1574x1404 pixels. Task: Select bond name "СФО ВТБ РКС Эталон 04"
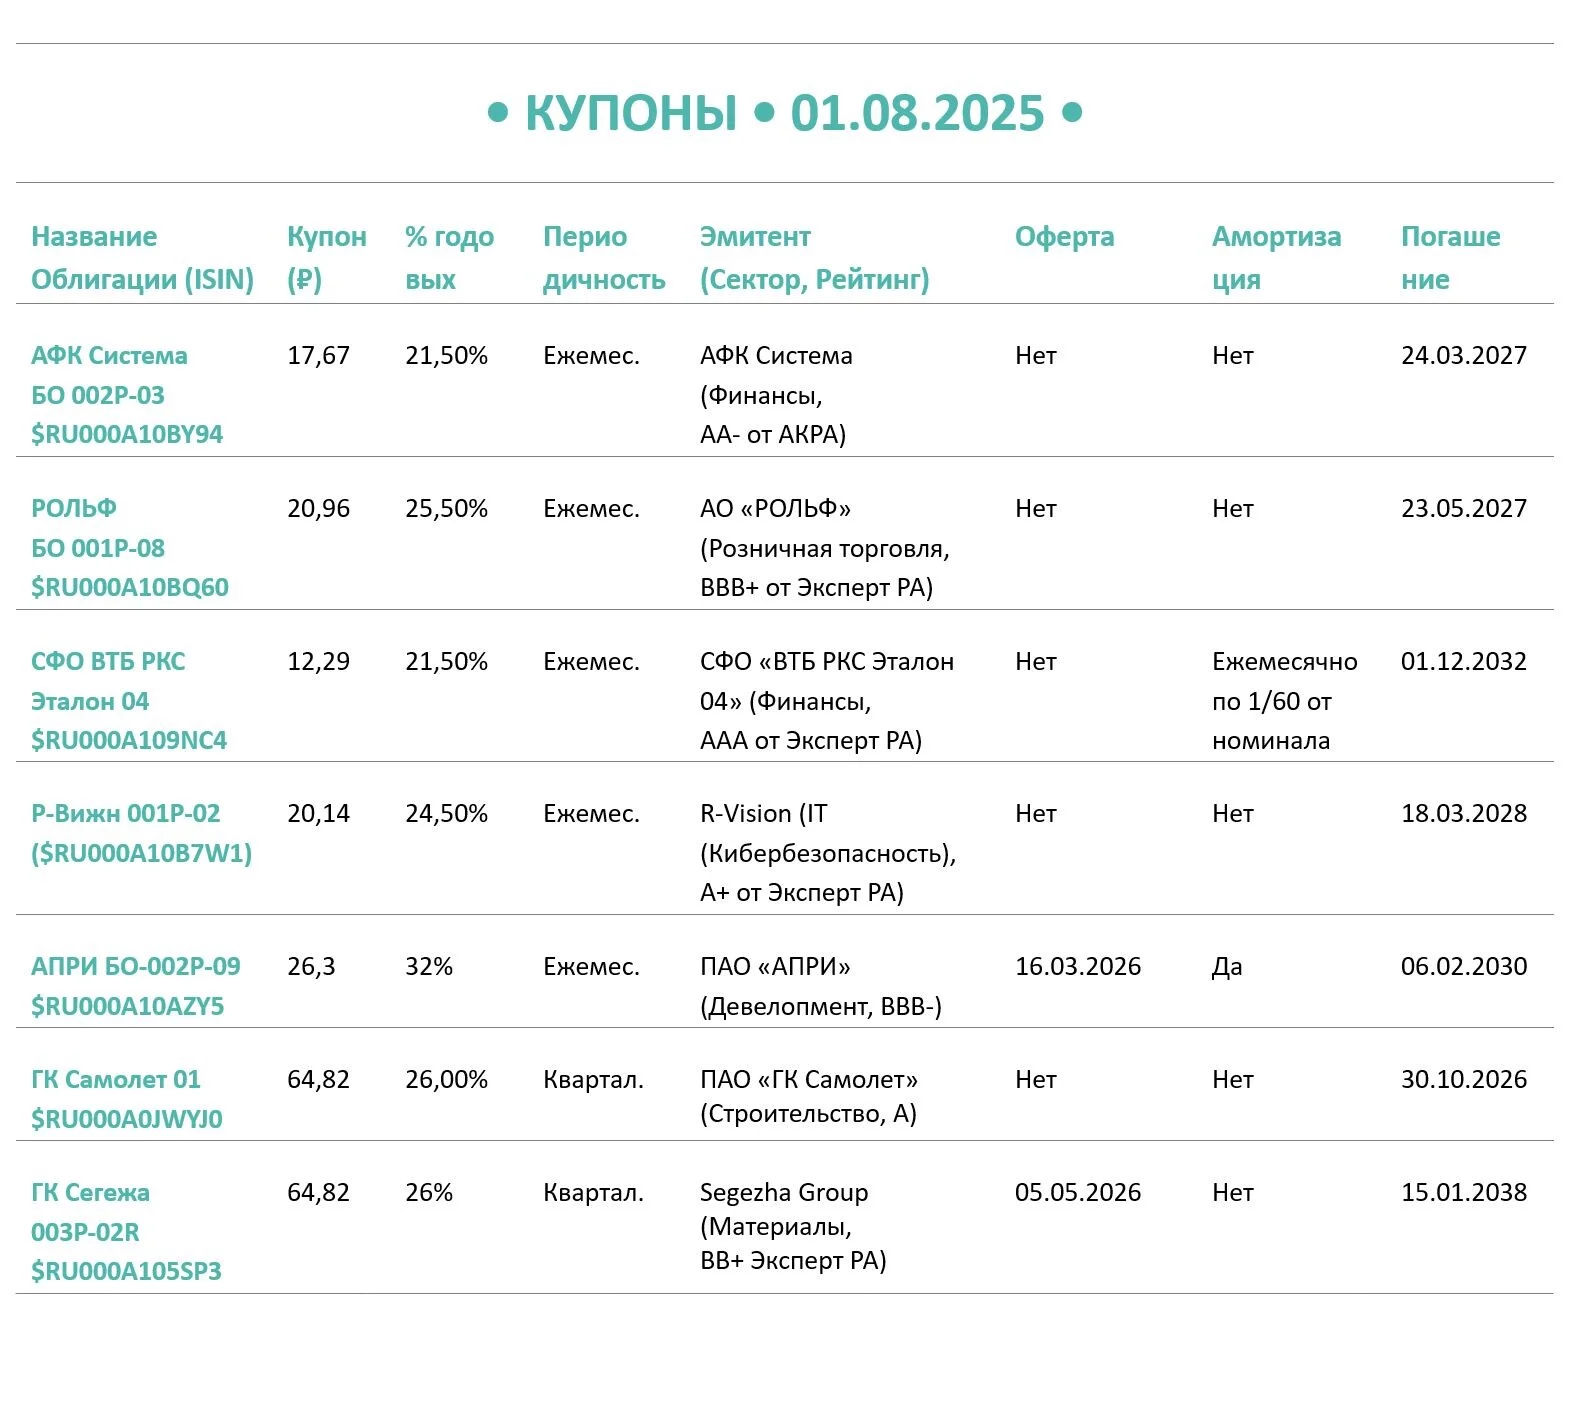[108, 681]
